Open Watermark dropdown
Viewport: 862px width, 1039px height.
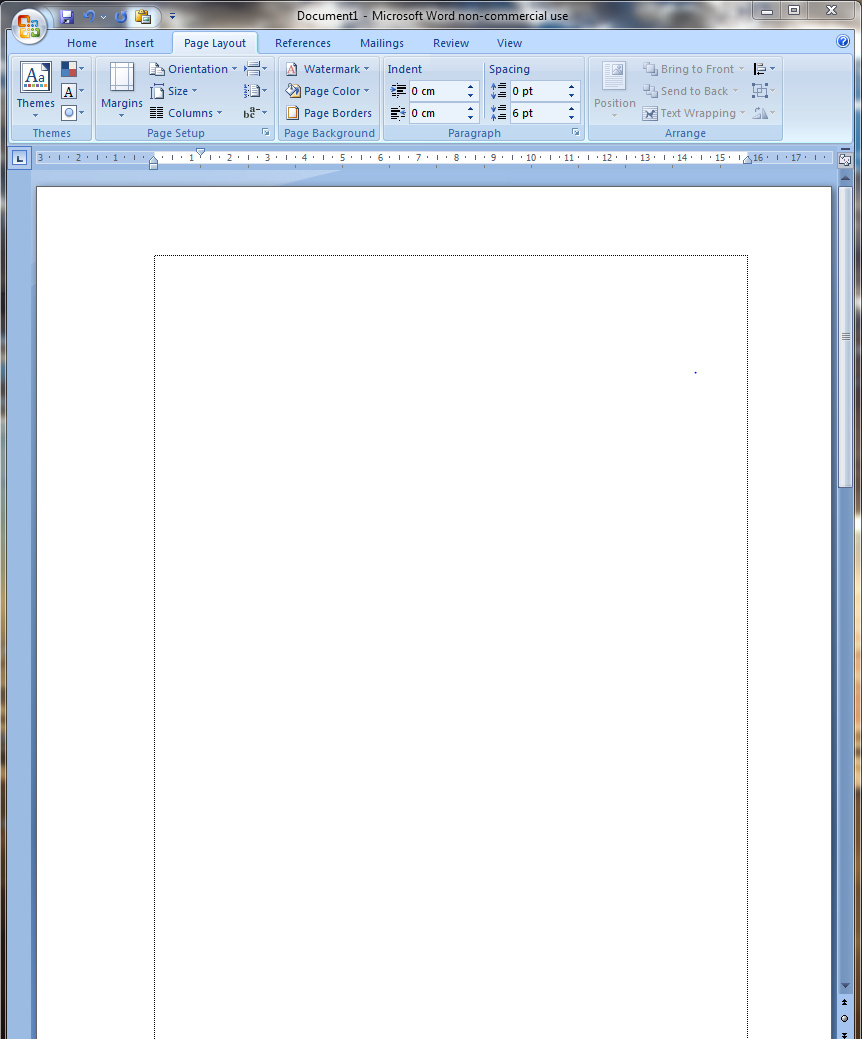327,69
